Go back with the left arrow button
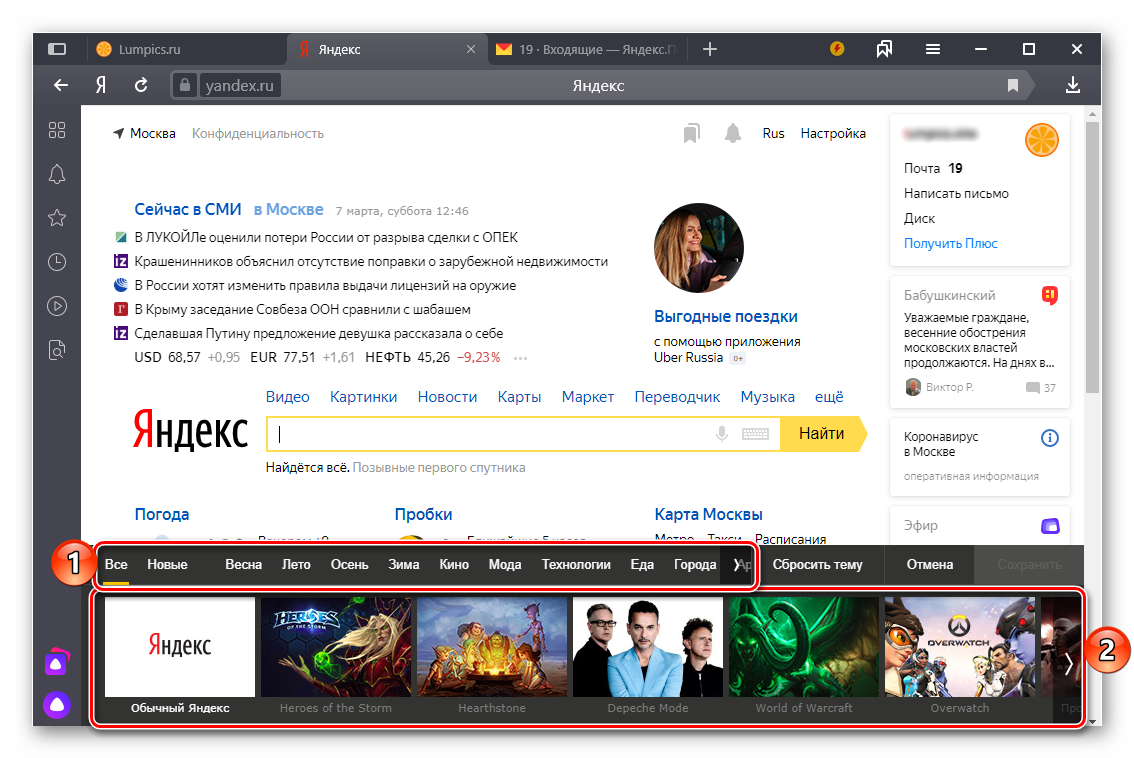This screenshot has height=758, width=1134. pyautogui.click(x=61, y=85)
